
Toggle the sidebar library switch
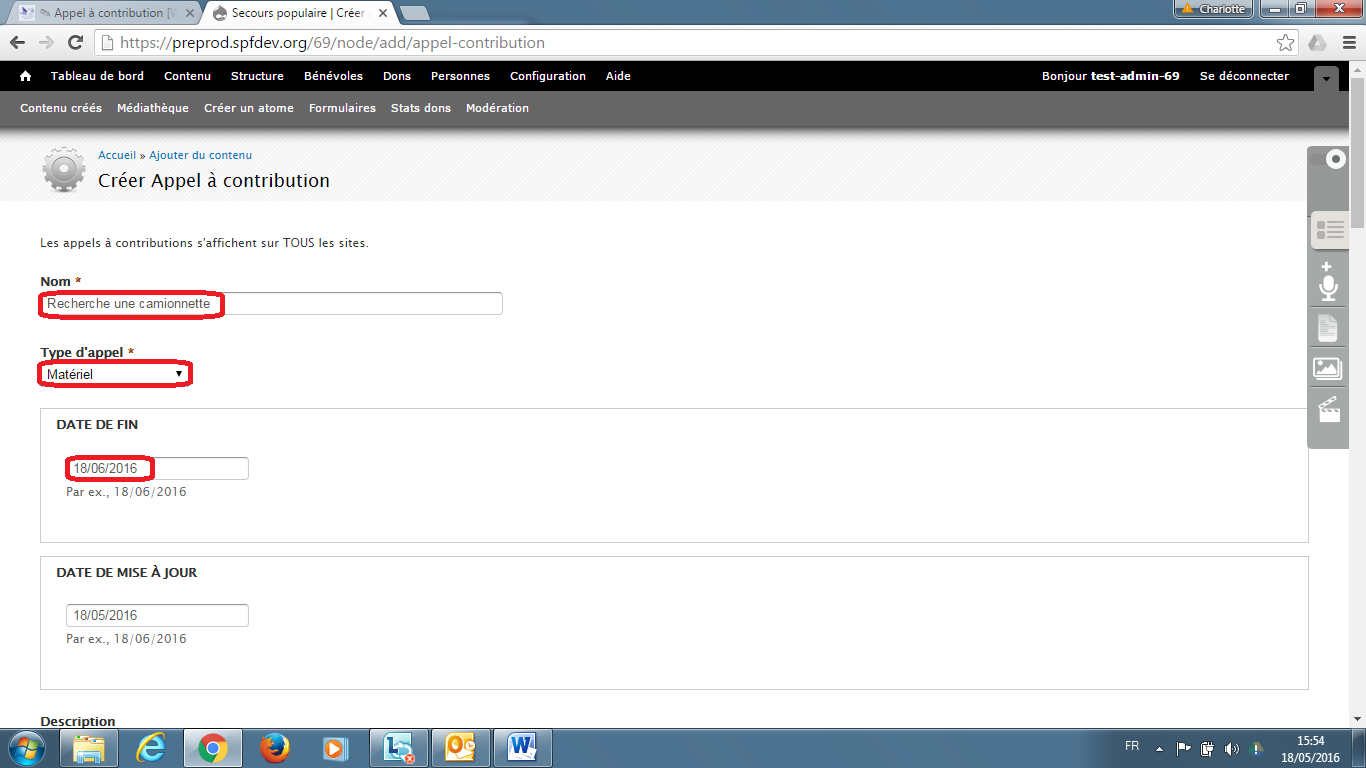(x=1328, y=160)
